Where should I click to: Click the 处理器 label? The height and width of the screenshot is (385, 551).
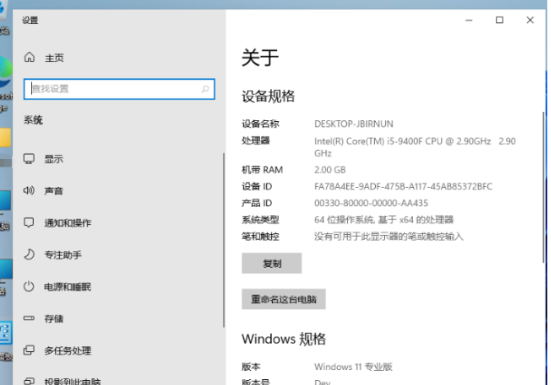tap(256, 141)
